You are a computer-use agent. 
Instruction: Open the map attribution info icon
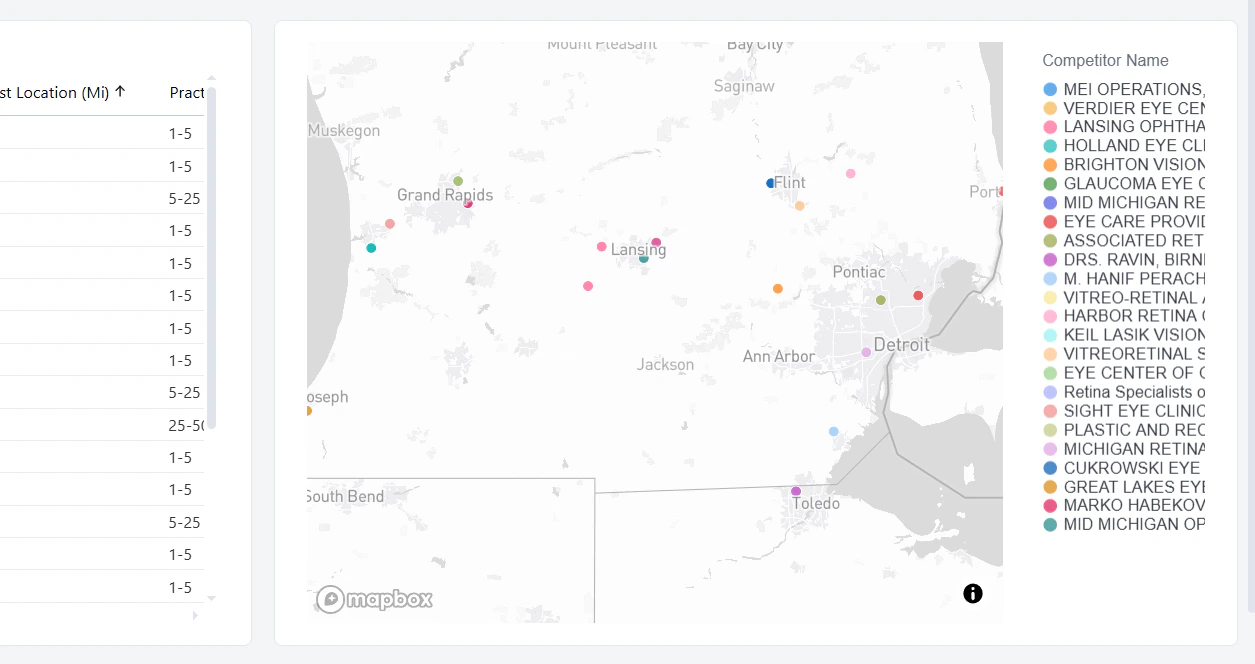(973, 594)
